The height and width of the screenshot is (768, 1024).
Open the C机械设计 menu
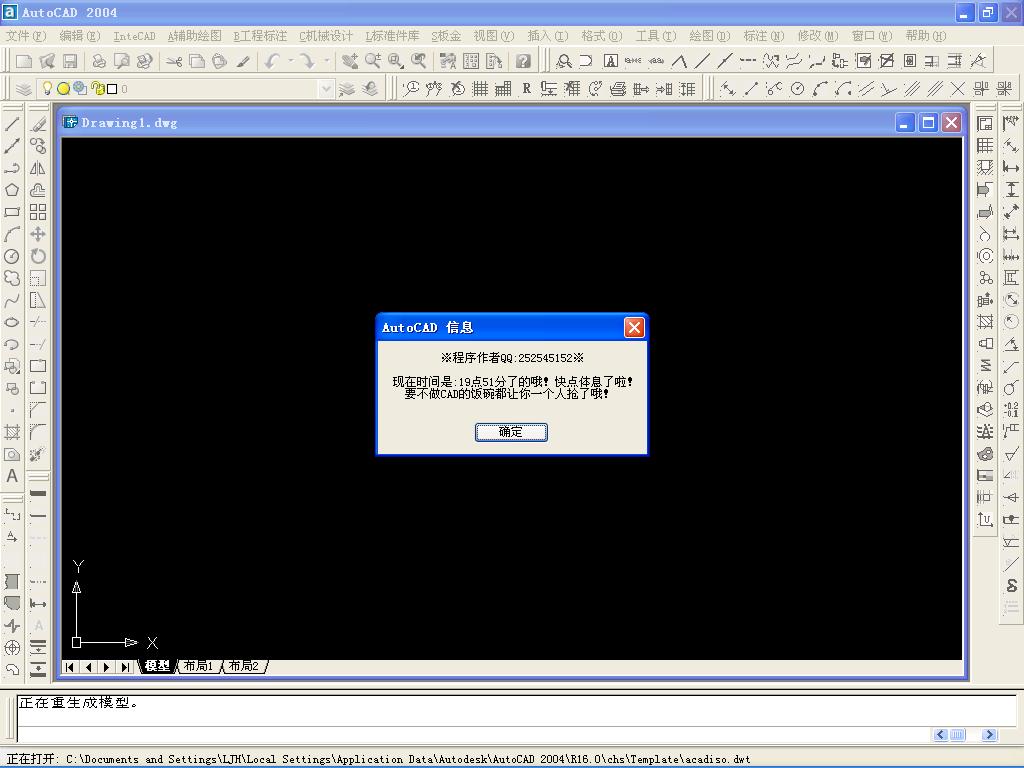[326, 36]
